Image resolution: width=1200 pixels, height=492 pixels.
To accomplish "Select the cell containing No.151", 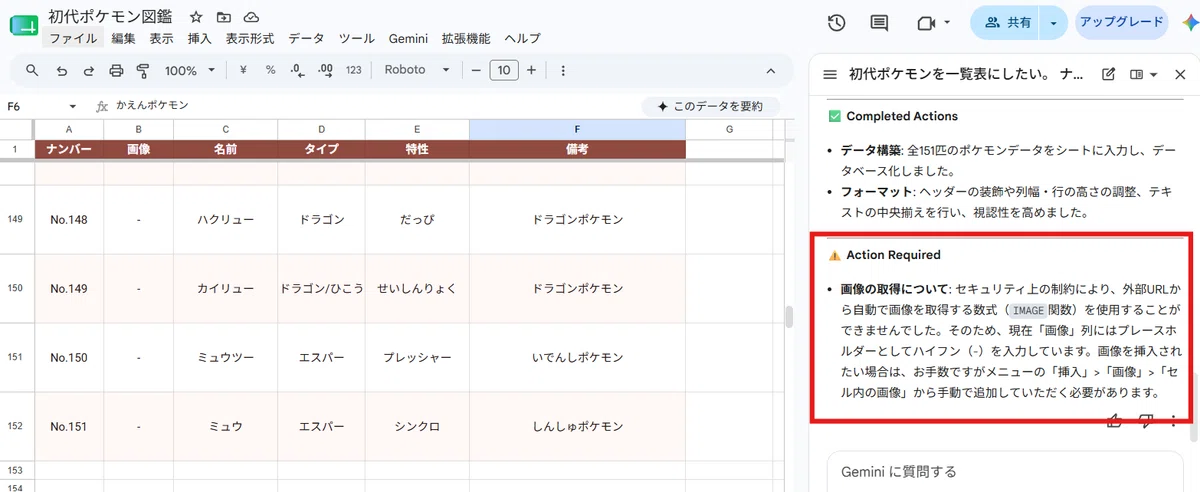I will pyautogui.click(x=69, y=426).
